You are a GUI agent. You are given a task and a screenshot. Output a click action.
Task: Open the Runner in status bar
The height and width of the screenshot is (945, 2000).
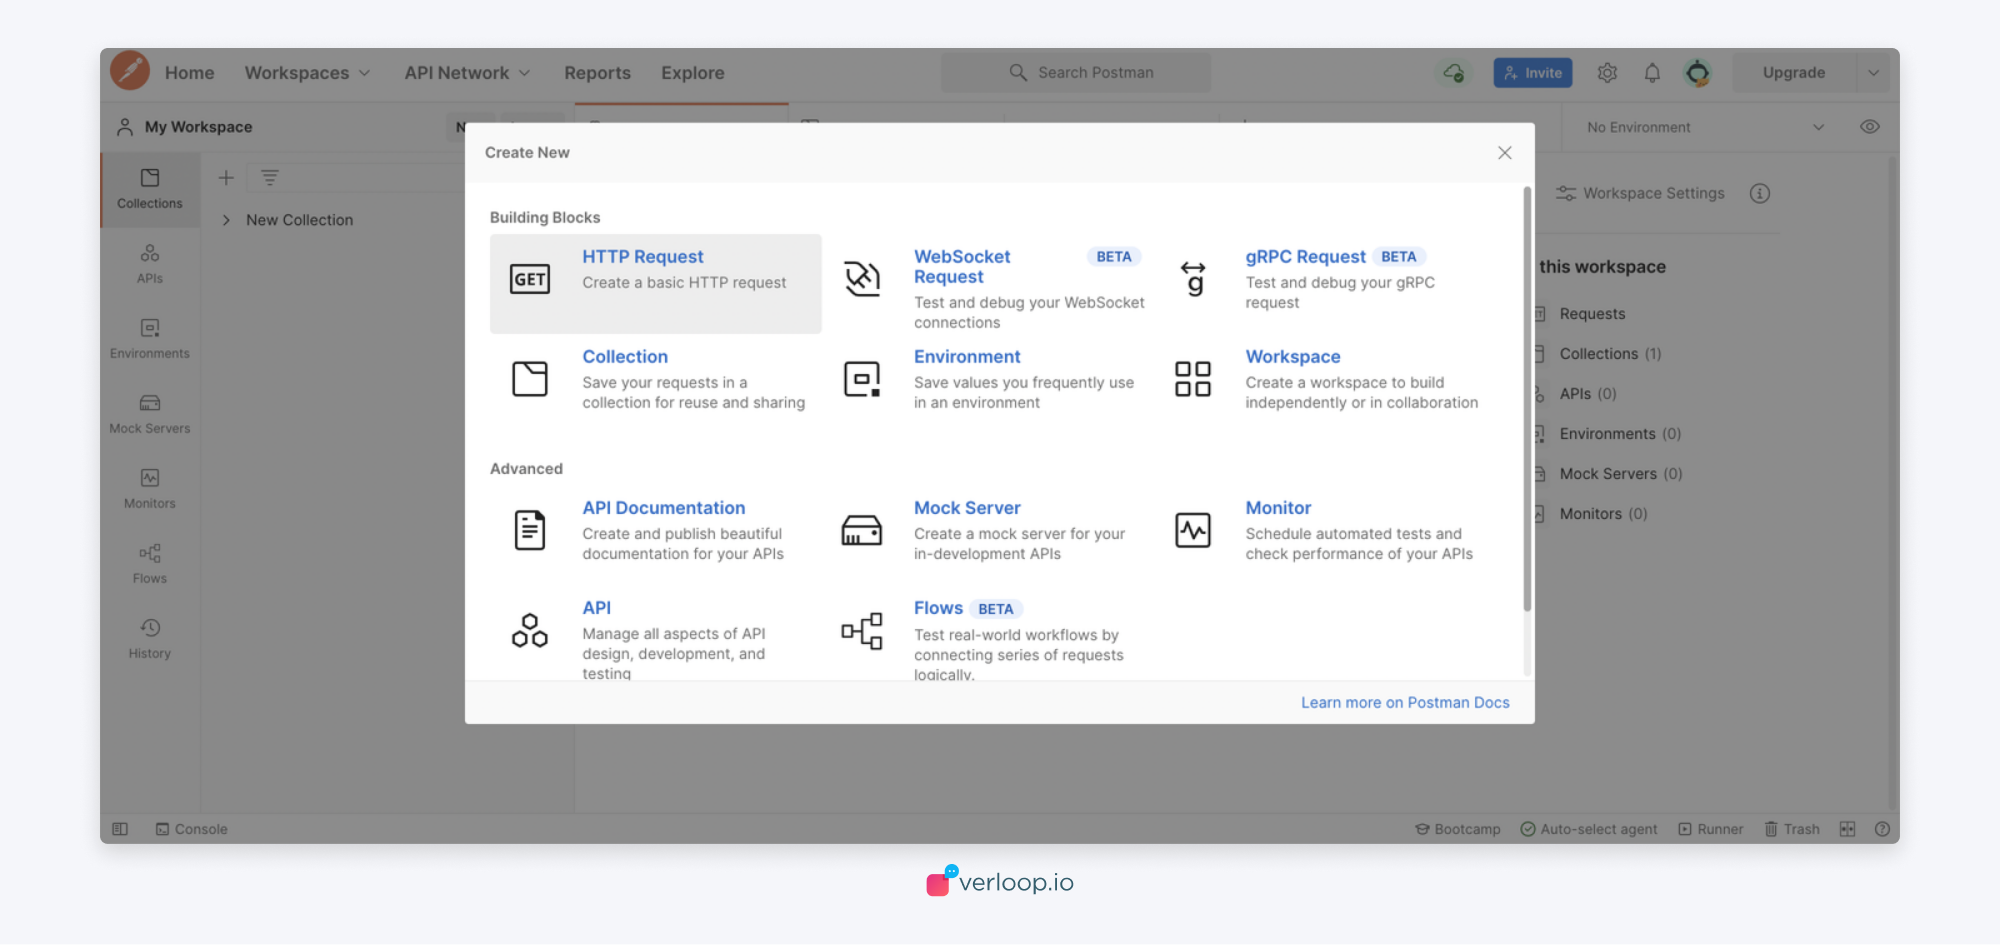click(1711, 830)
